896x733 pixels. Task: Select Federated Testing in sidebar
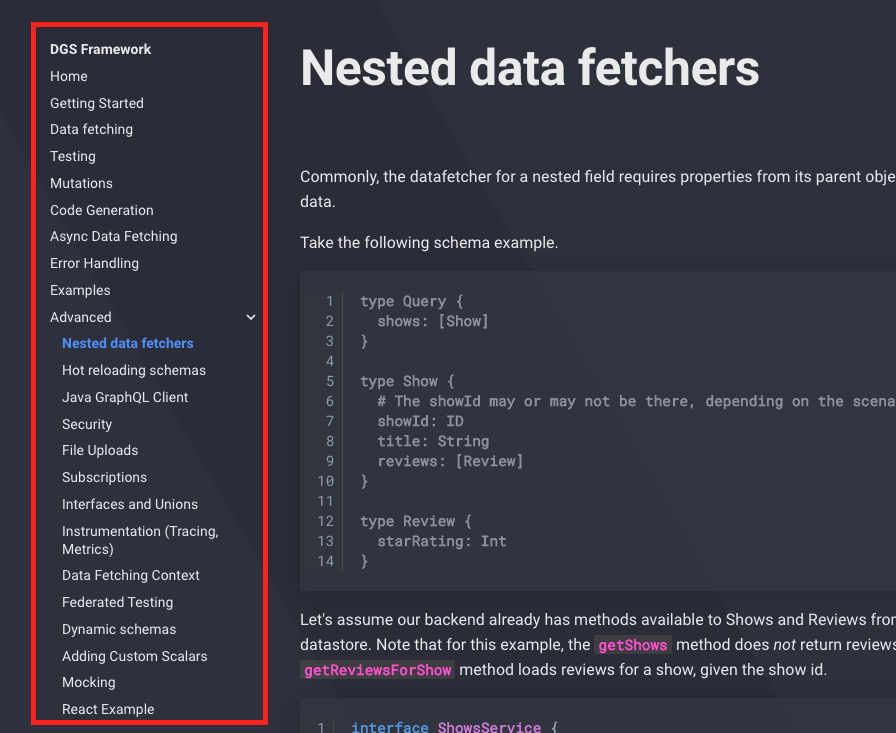point(117,602)
